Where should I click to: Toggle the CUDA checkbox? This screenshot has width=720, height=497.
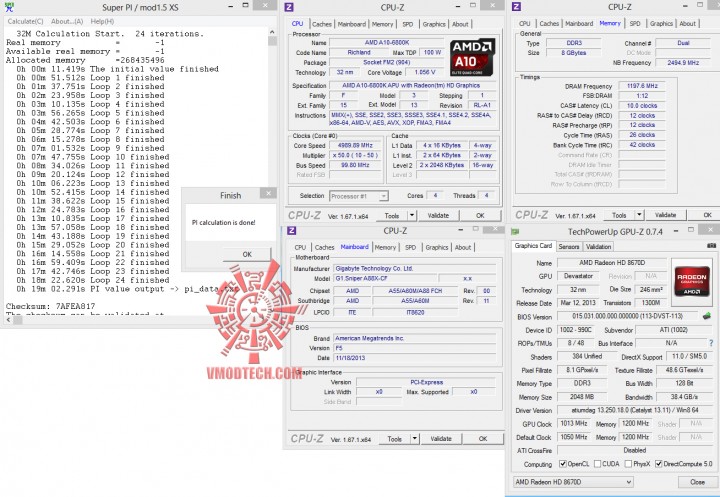click(x=597, y=464)
